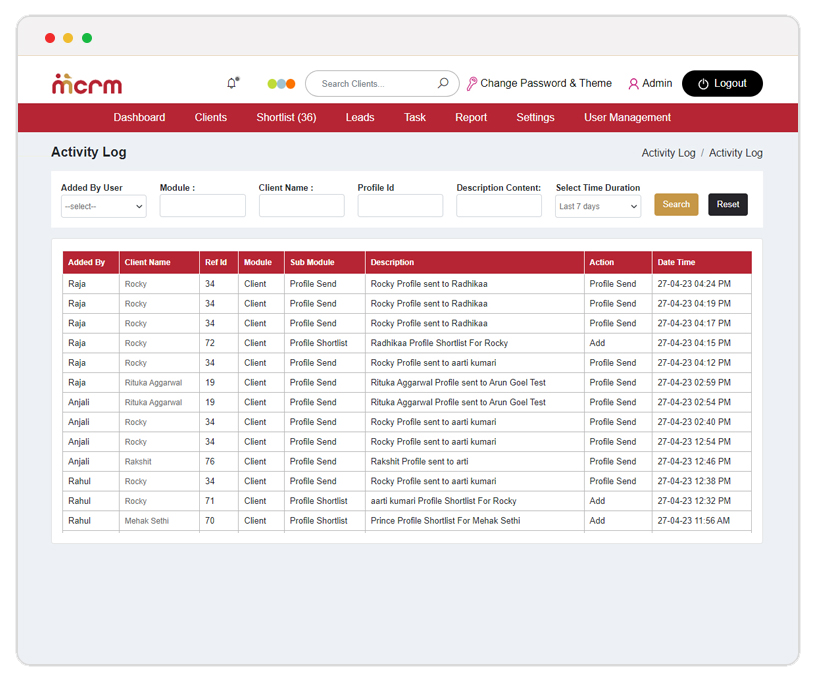Focus the Profile Id text field
820x680 pixels.
coord(400,206)
